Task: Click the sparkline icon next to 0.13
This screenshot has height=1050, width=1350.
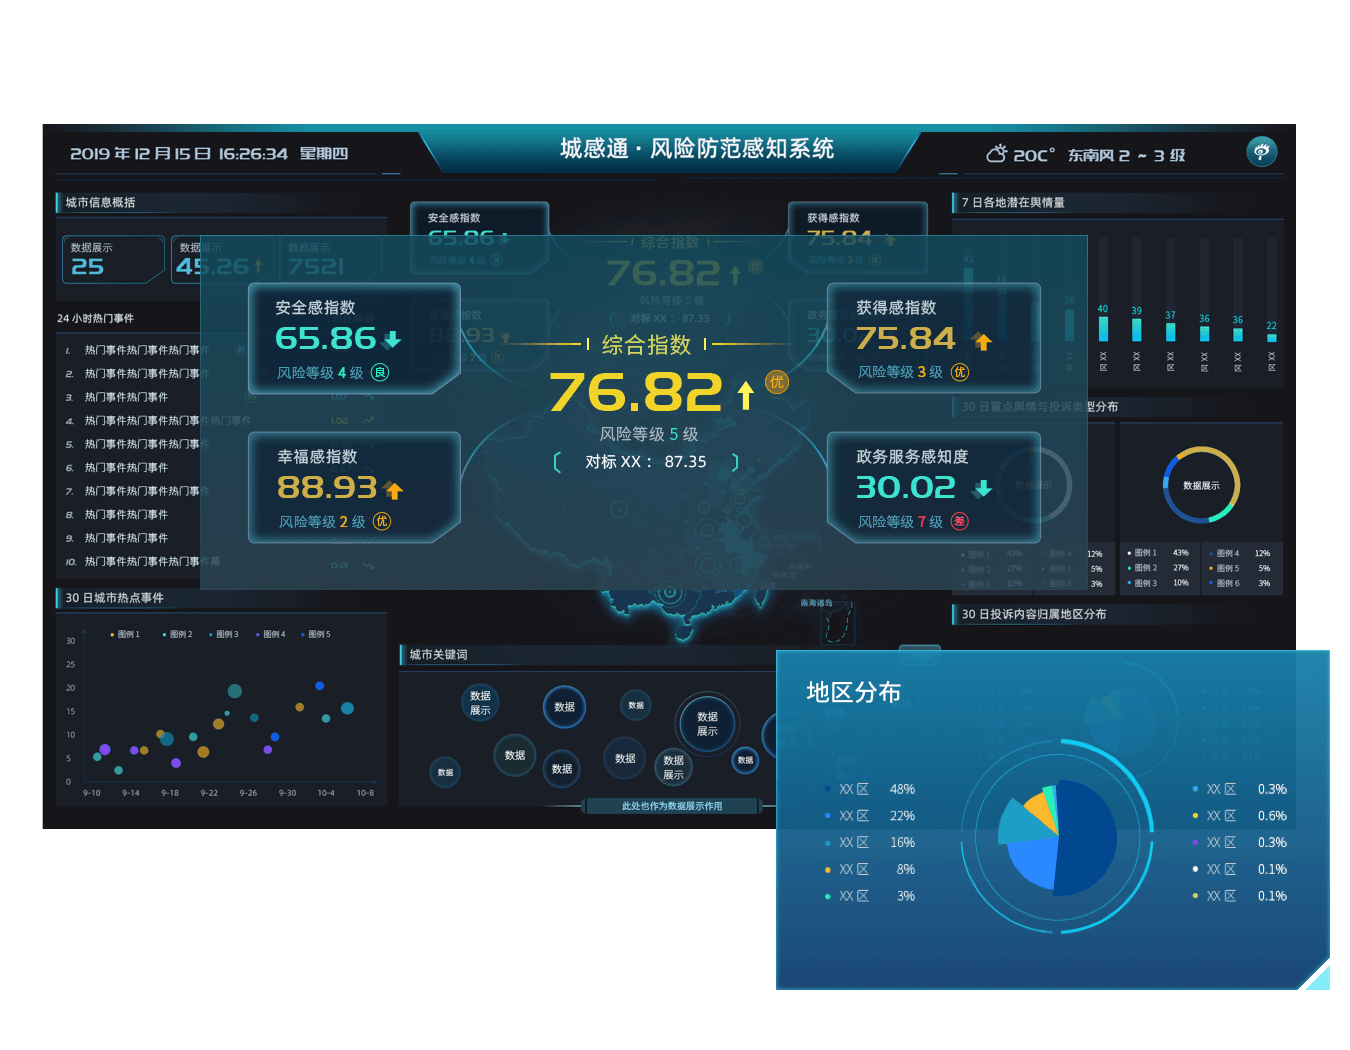Action: click(369, 566)
